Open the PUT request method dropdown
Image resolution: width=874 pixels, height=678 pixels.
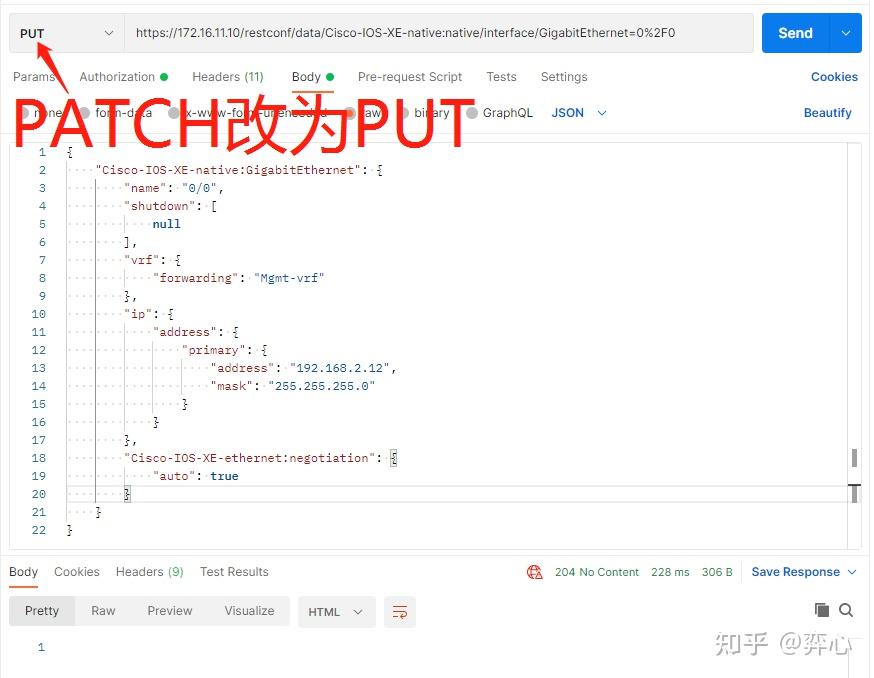point(66,33)
